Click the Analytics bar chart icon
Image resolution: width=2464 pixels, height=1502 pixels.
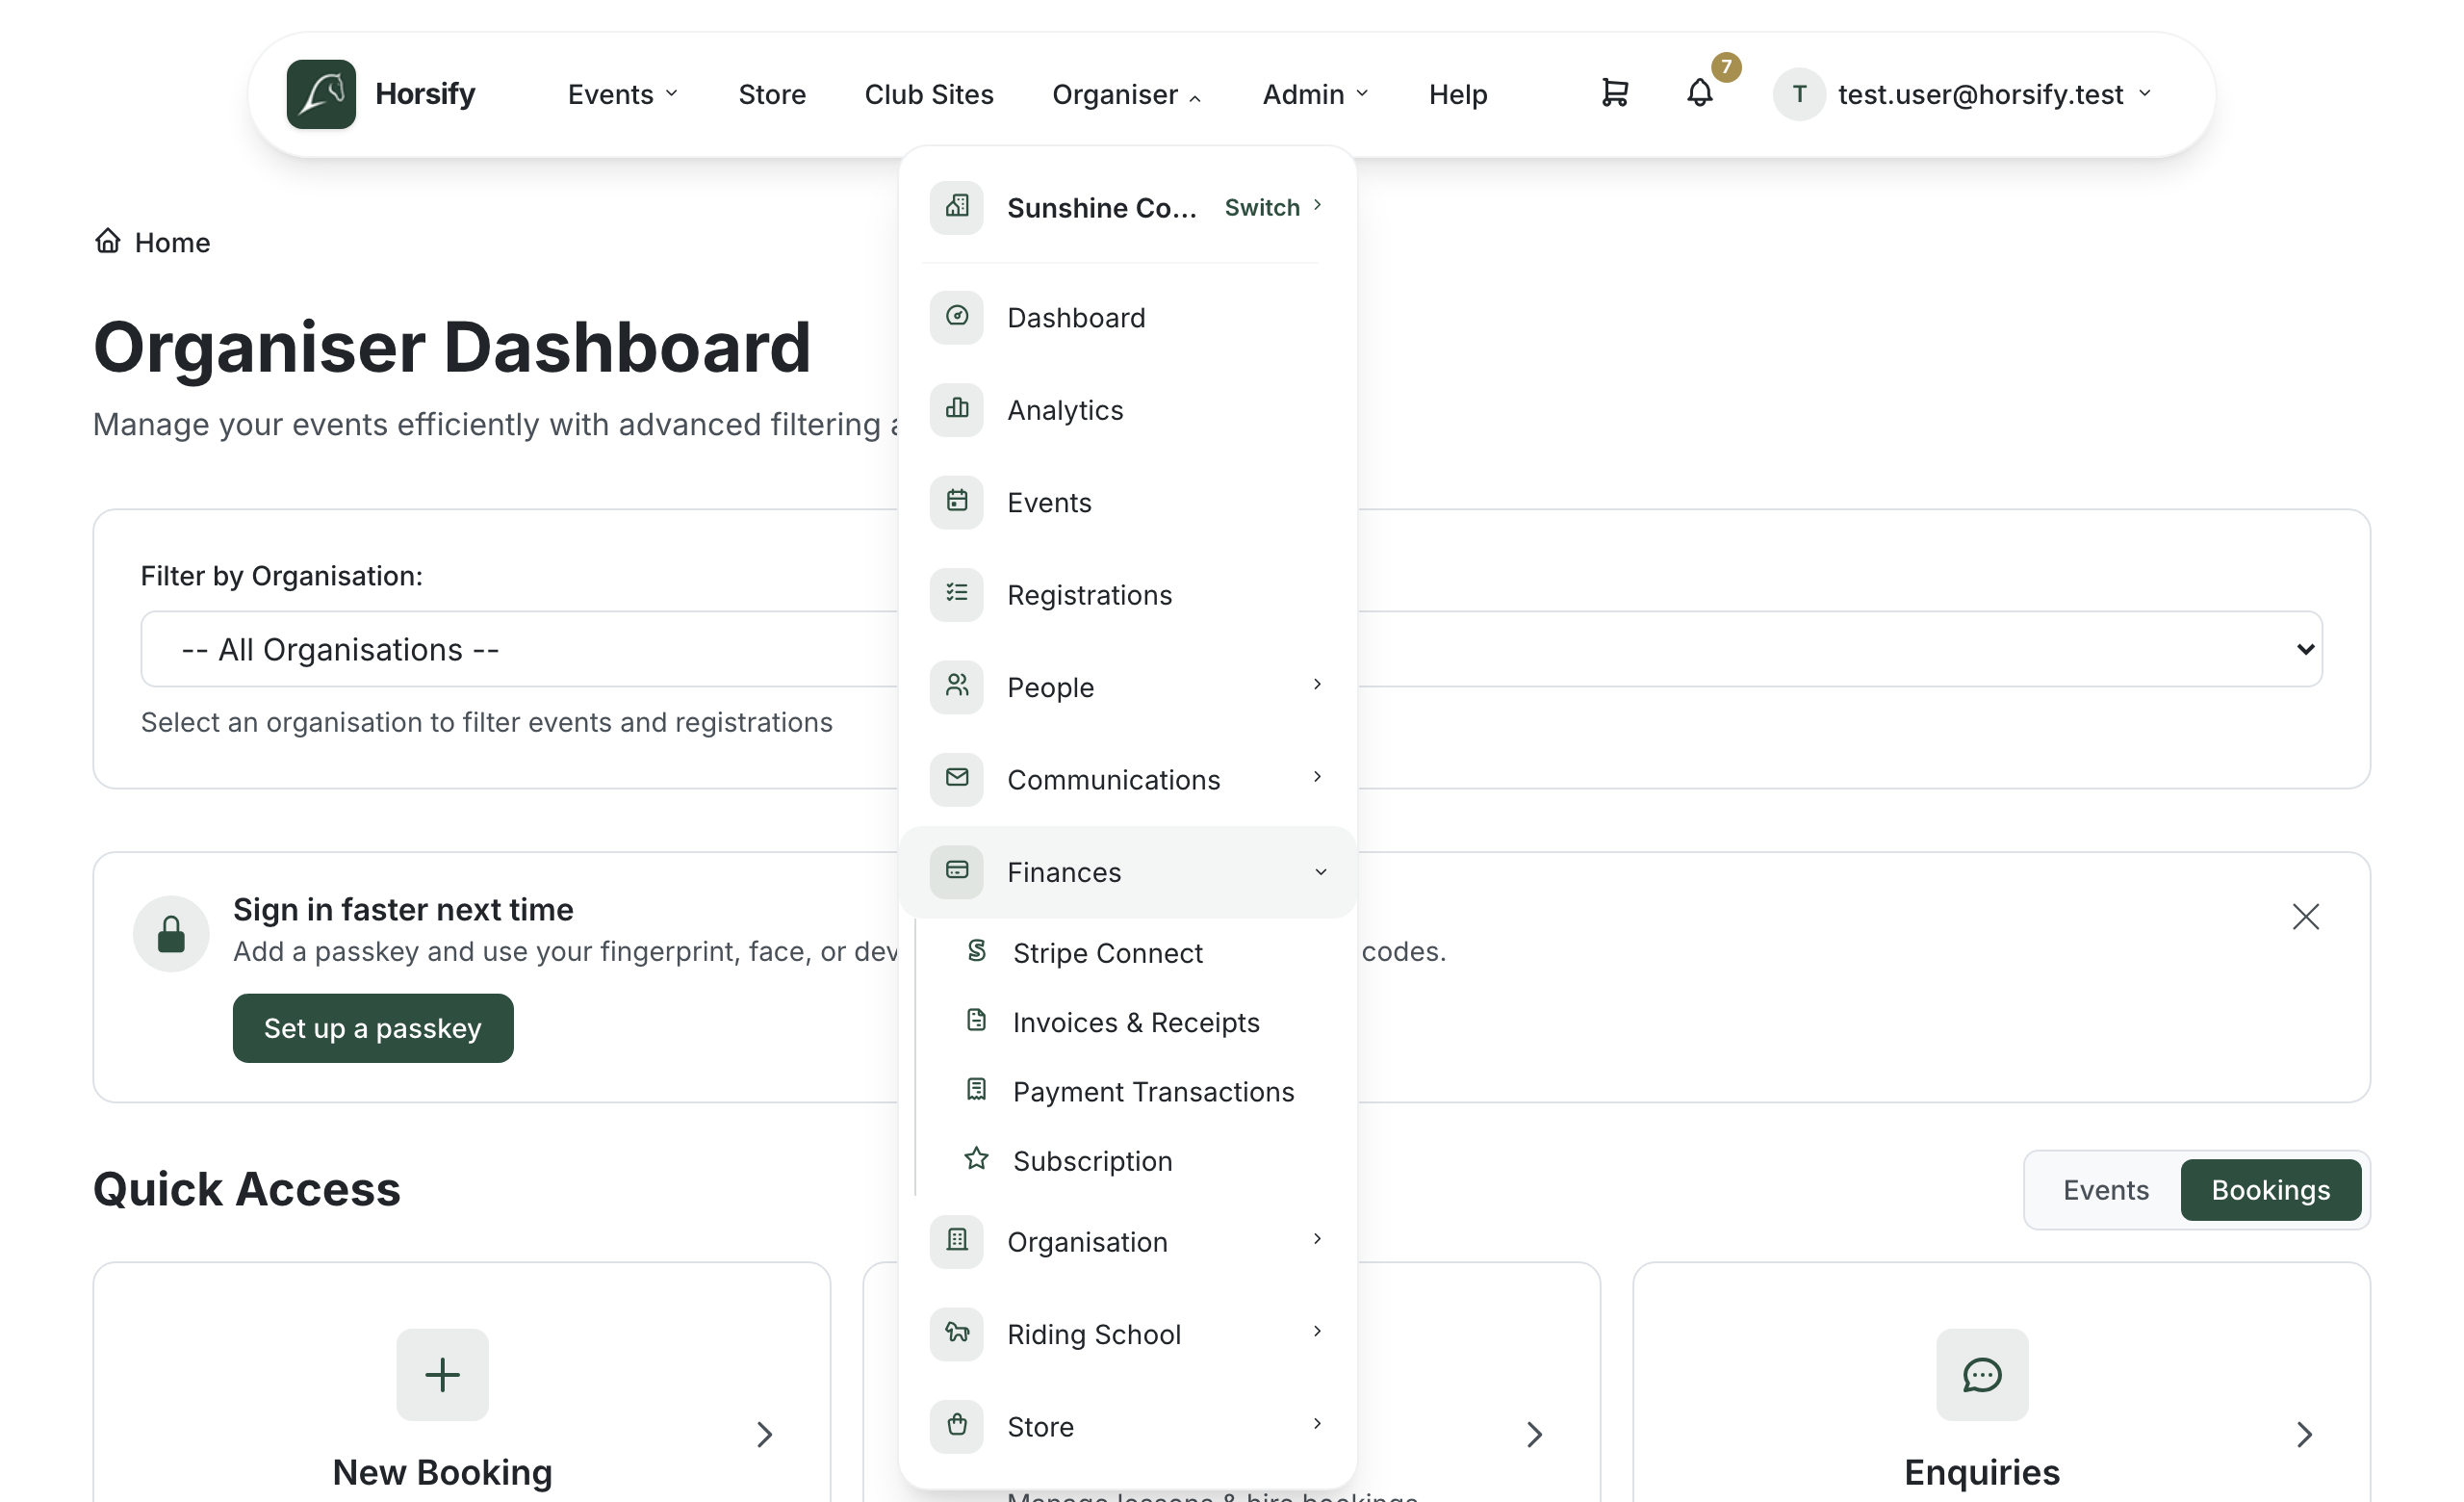coord(957,409)
